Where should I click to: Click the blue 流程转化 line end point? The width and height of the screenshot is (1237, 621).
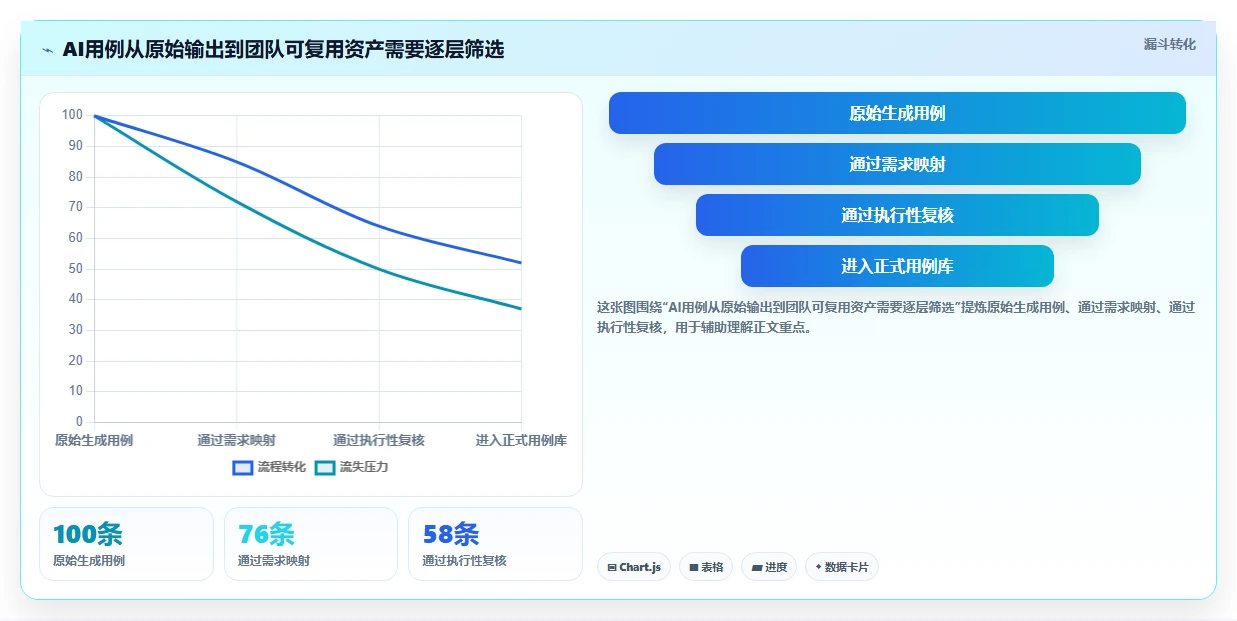tap(521, 263)
